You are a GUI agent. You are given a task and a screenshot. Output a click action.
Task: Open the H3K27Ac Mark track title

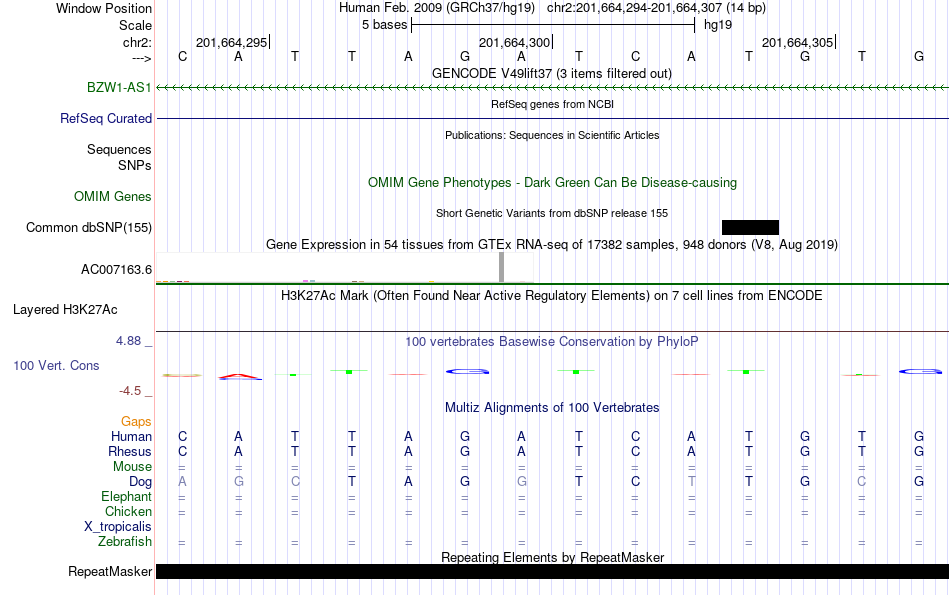coord(552,296)
